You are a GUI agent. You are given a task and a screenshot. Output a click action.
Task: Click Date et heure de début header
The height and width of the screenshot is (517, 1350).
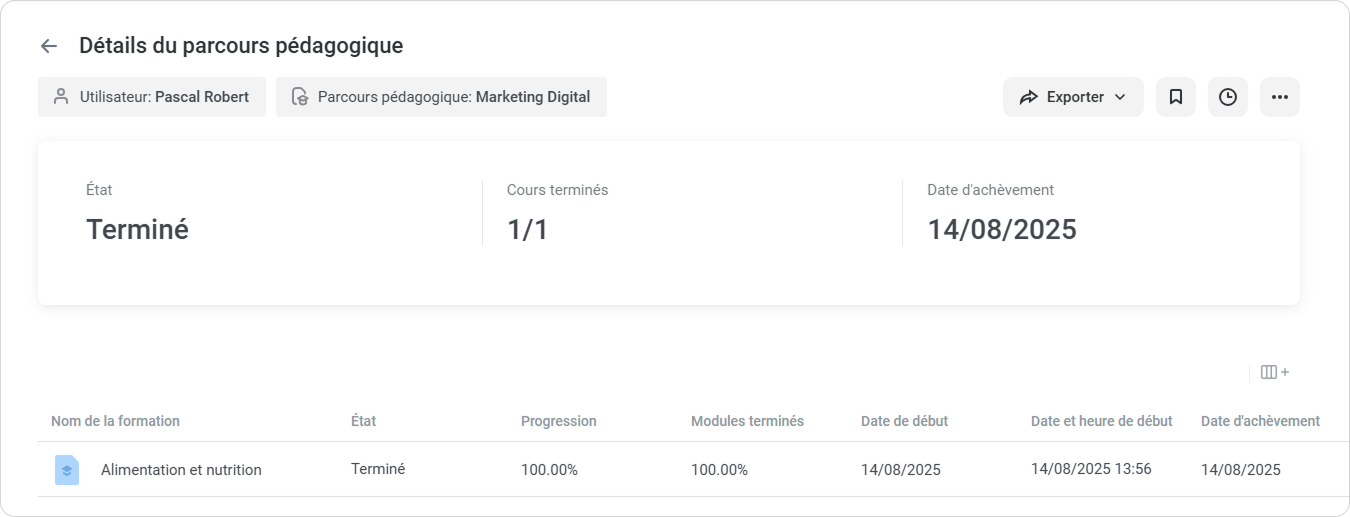(1101, 421)
